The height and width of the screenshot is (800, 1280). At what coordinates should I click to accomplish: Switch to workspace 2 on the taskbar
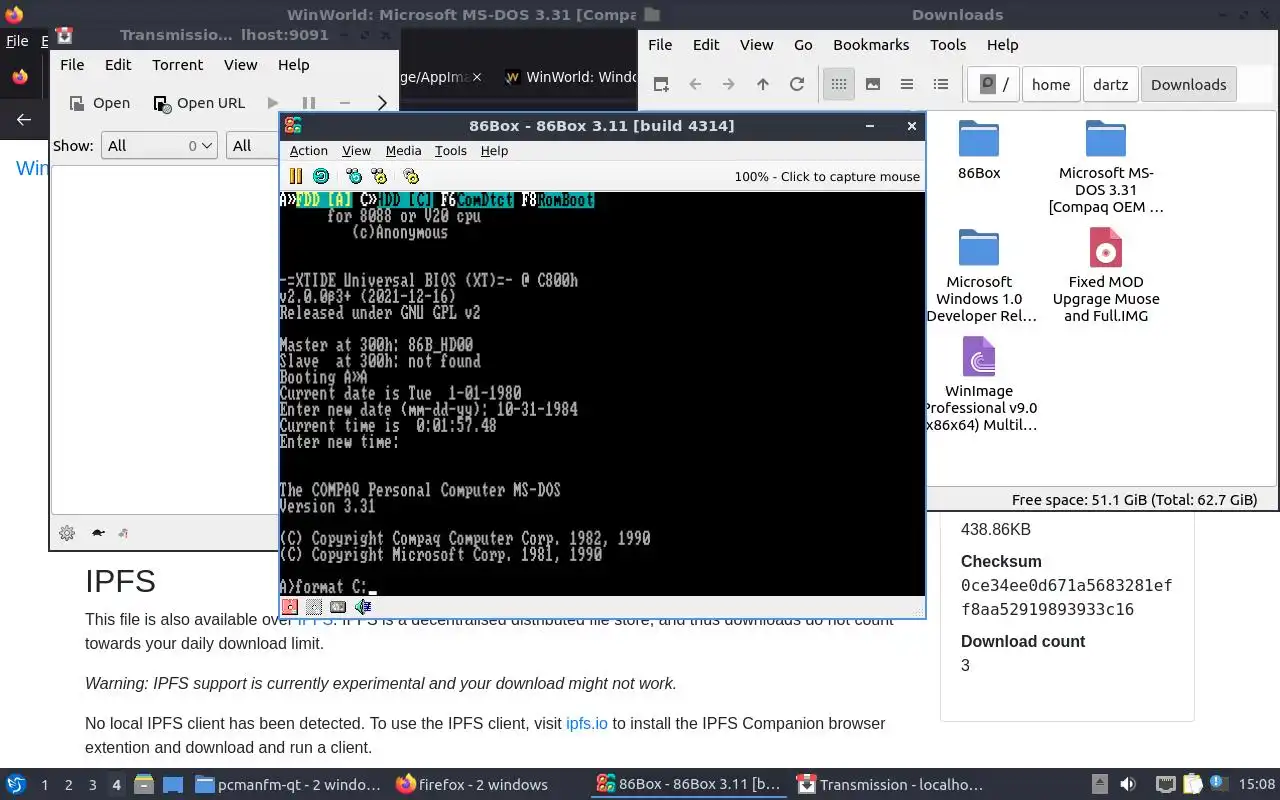click(69, 785)
